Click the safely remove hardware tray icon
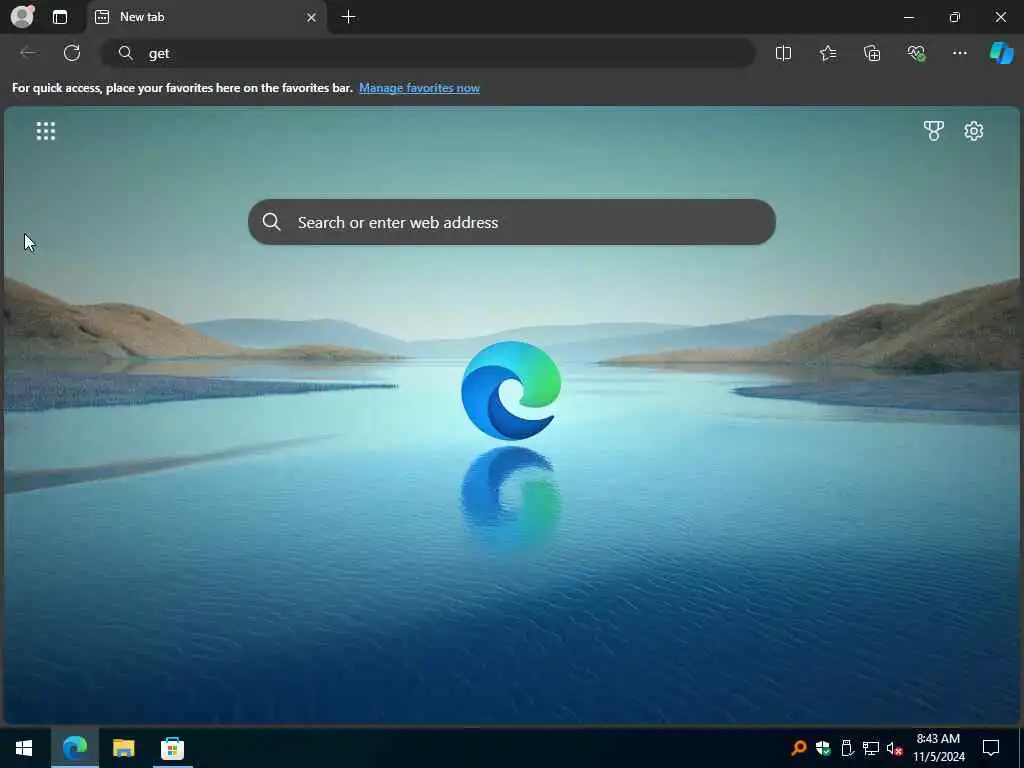This screenshot has height=768, width=1024. click(847, 748)
